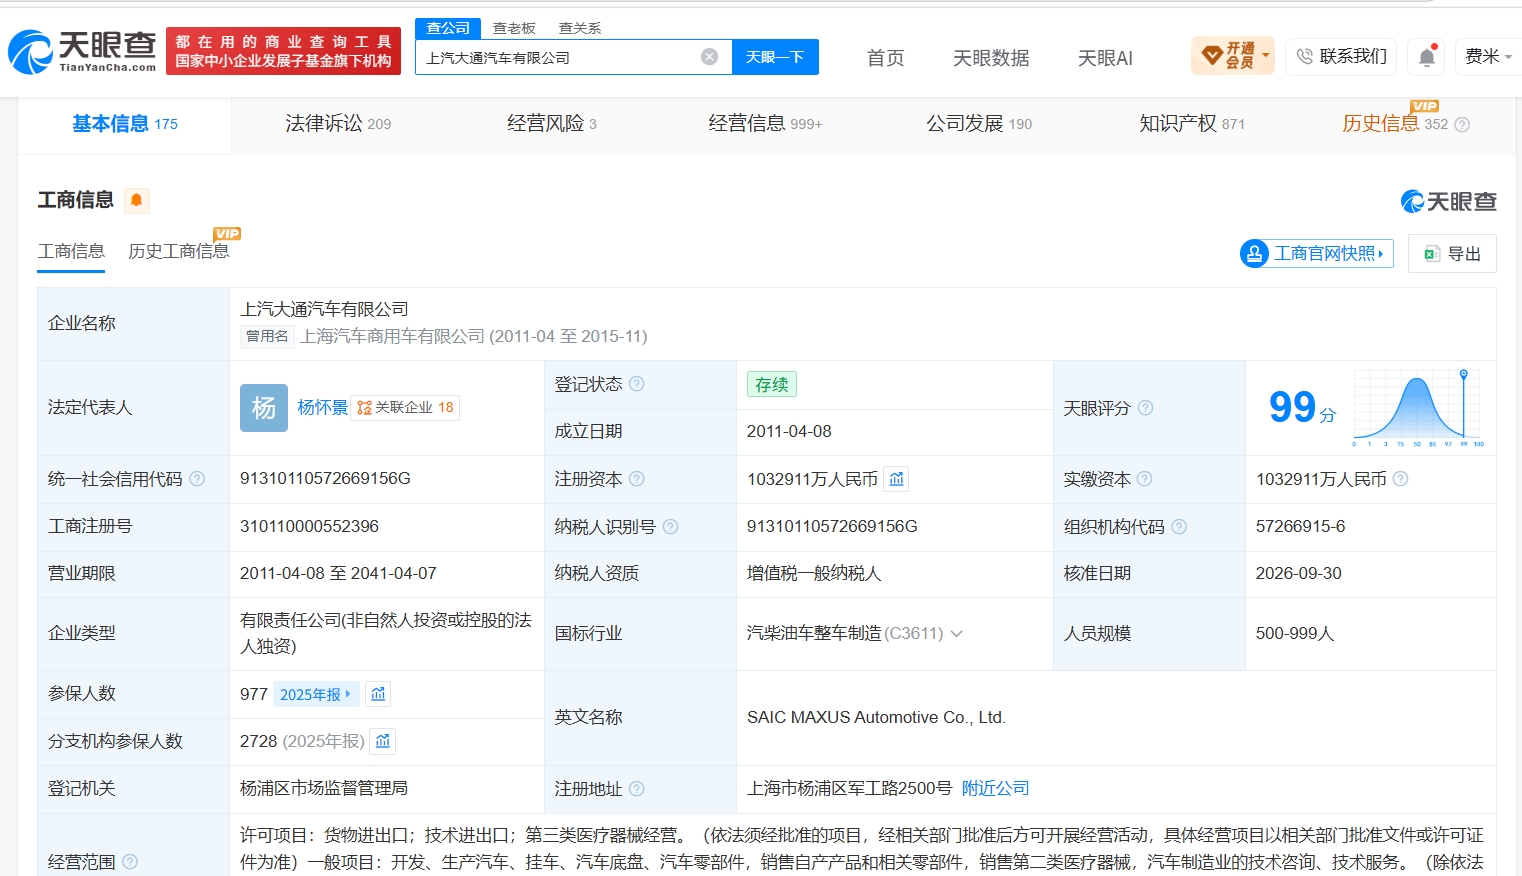Open the 工商官网快照 snapshot button
The image size is (1522, 876).
coord(1317,254)
